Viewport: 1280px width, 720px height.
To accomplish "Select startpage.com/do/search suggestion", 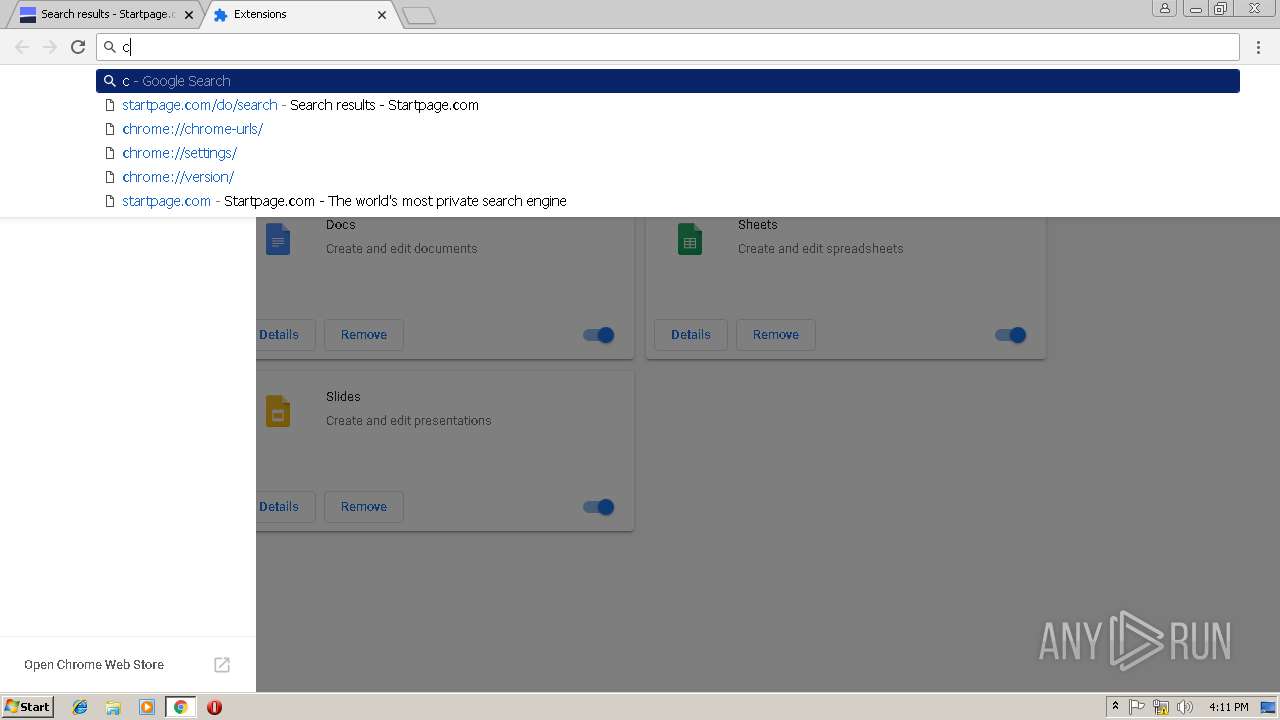I will 668,105.
